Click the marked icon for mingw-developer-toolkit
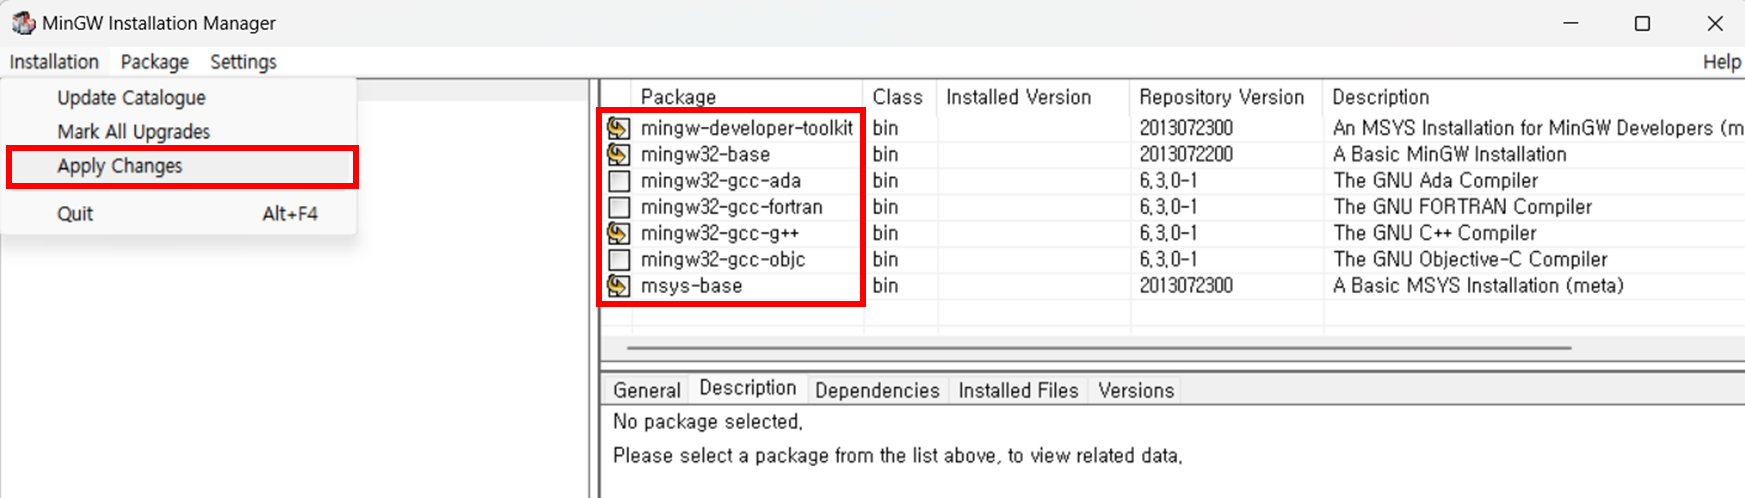The width and height of the screenshot is (1745, 498). coord(619,128)
